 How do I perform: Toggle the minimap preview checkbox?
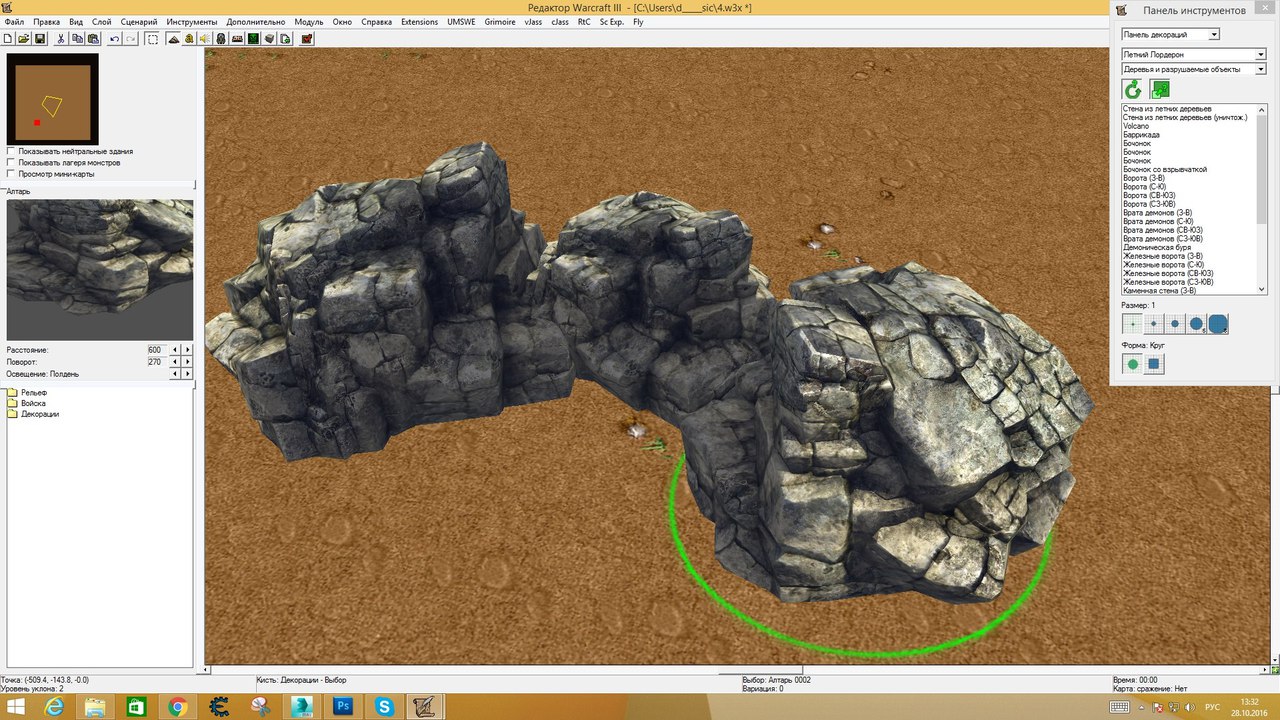click(x=11, y=174)
